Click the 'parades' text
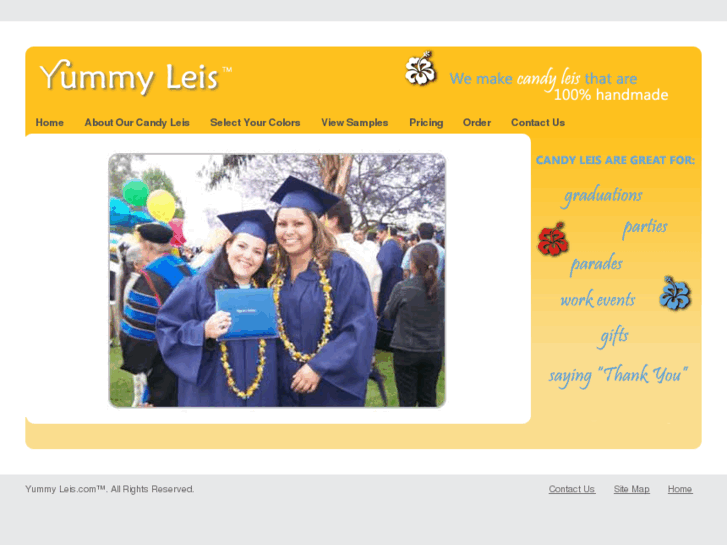The height and width of the screenshot is (545, 727). pos(596,264)
